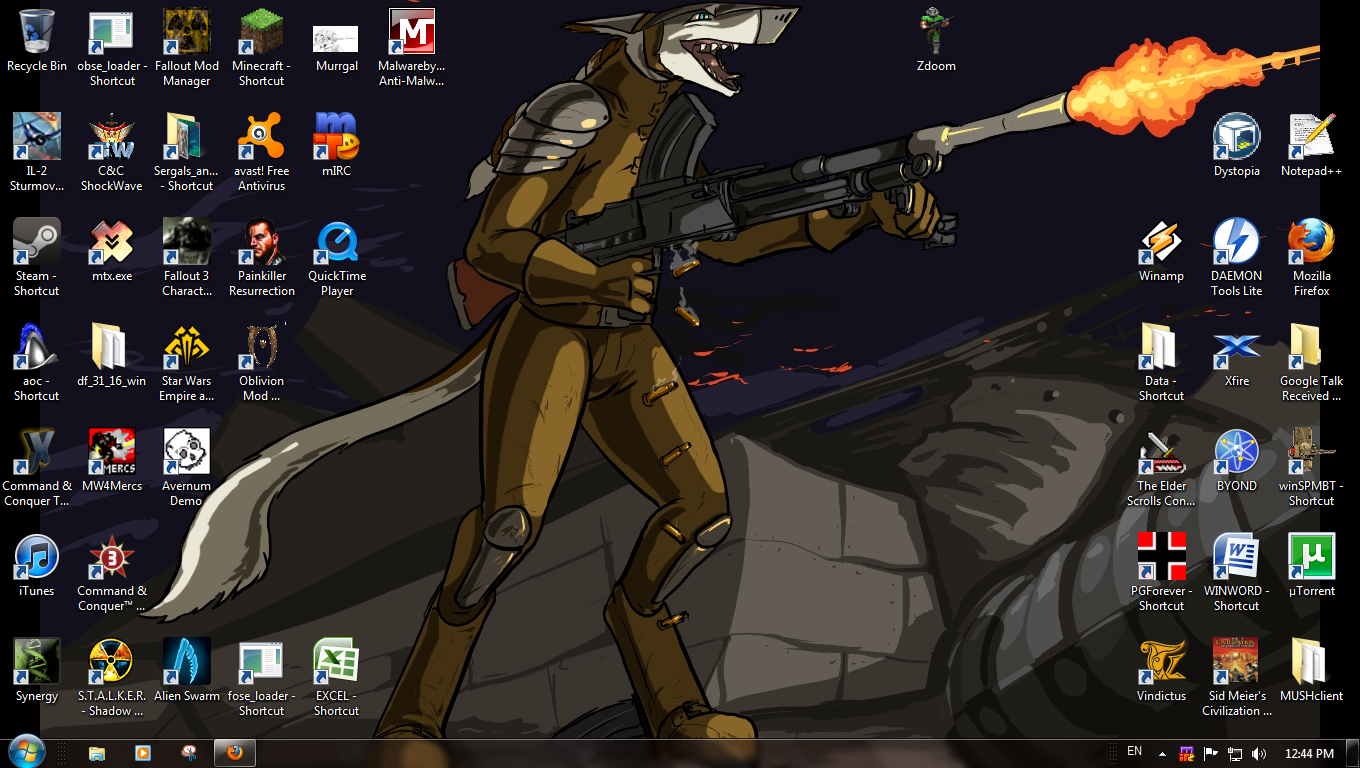Select the Alien Swarm desktop icon
This screenshot has width=1360, height=768.
[187, 663]
